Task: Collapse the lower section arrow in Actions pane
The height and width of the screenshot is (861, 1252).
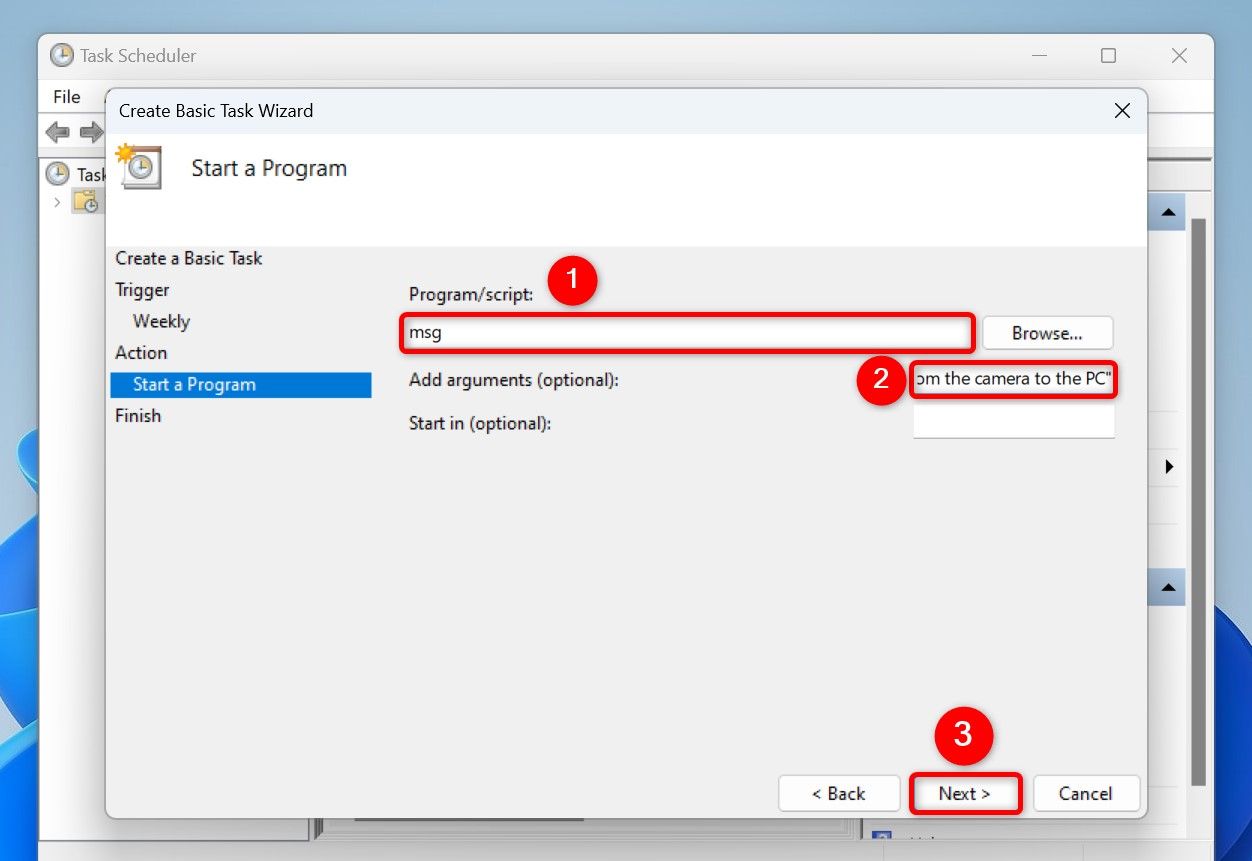Action: click(1167, 587)
